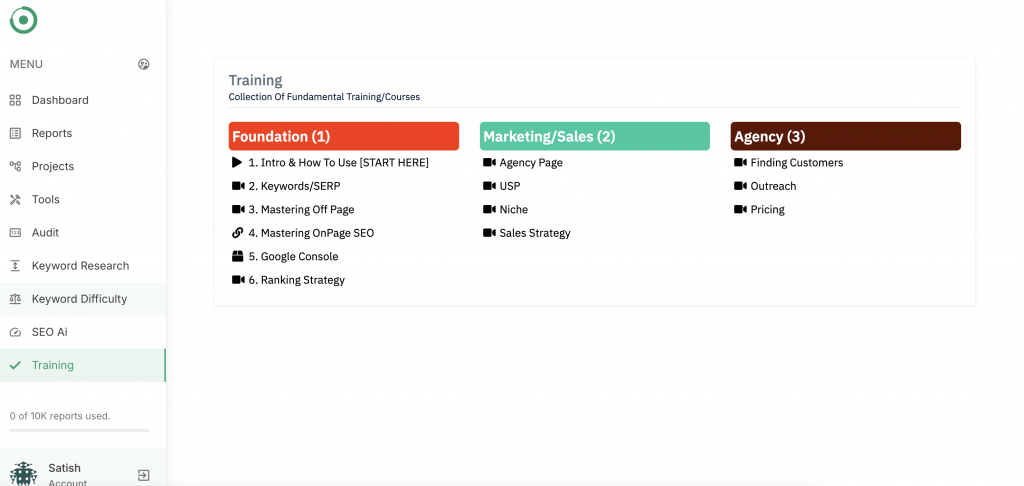Click the Projects hierarchy icon

point(15,166)
